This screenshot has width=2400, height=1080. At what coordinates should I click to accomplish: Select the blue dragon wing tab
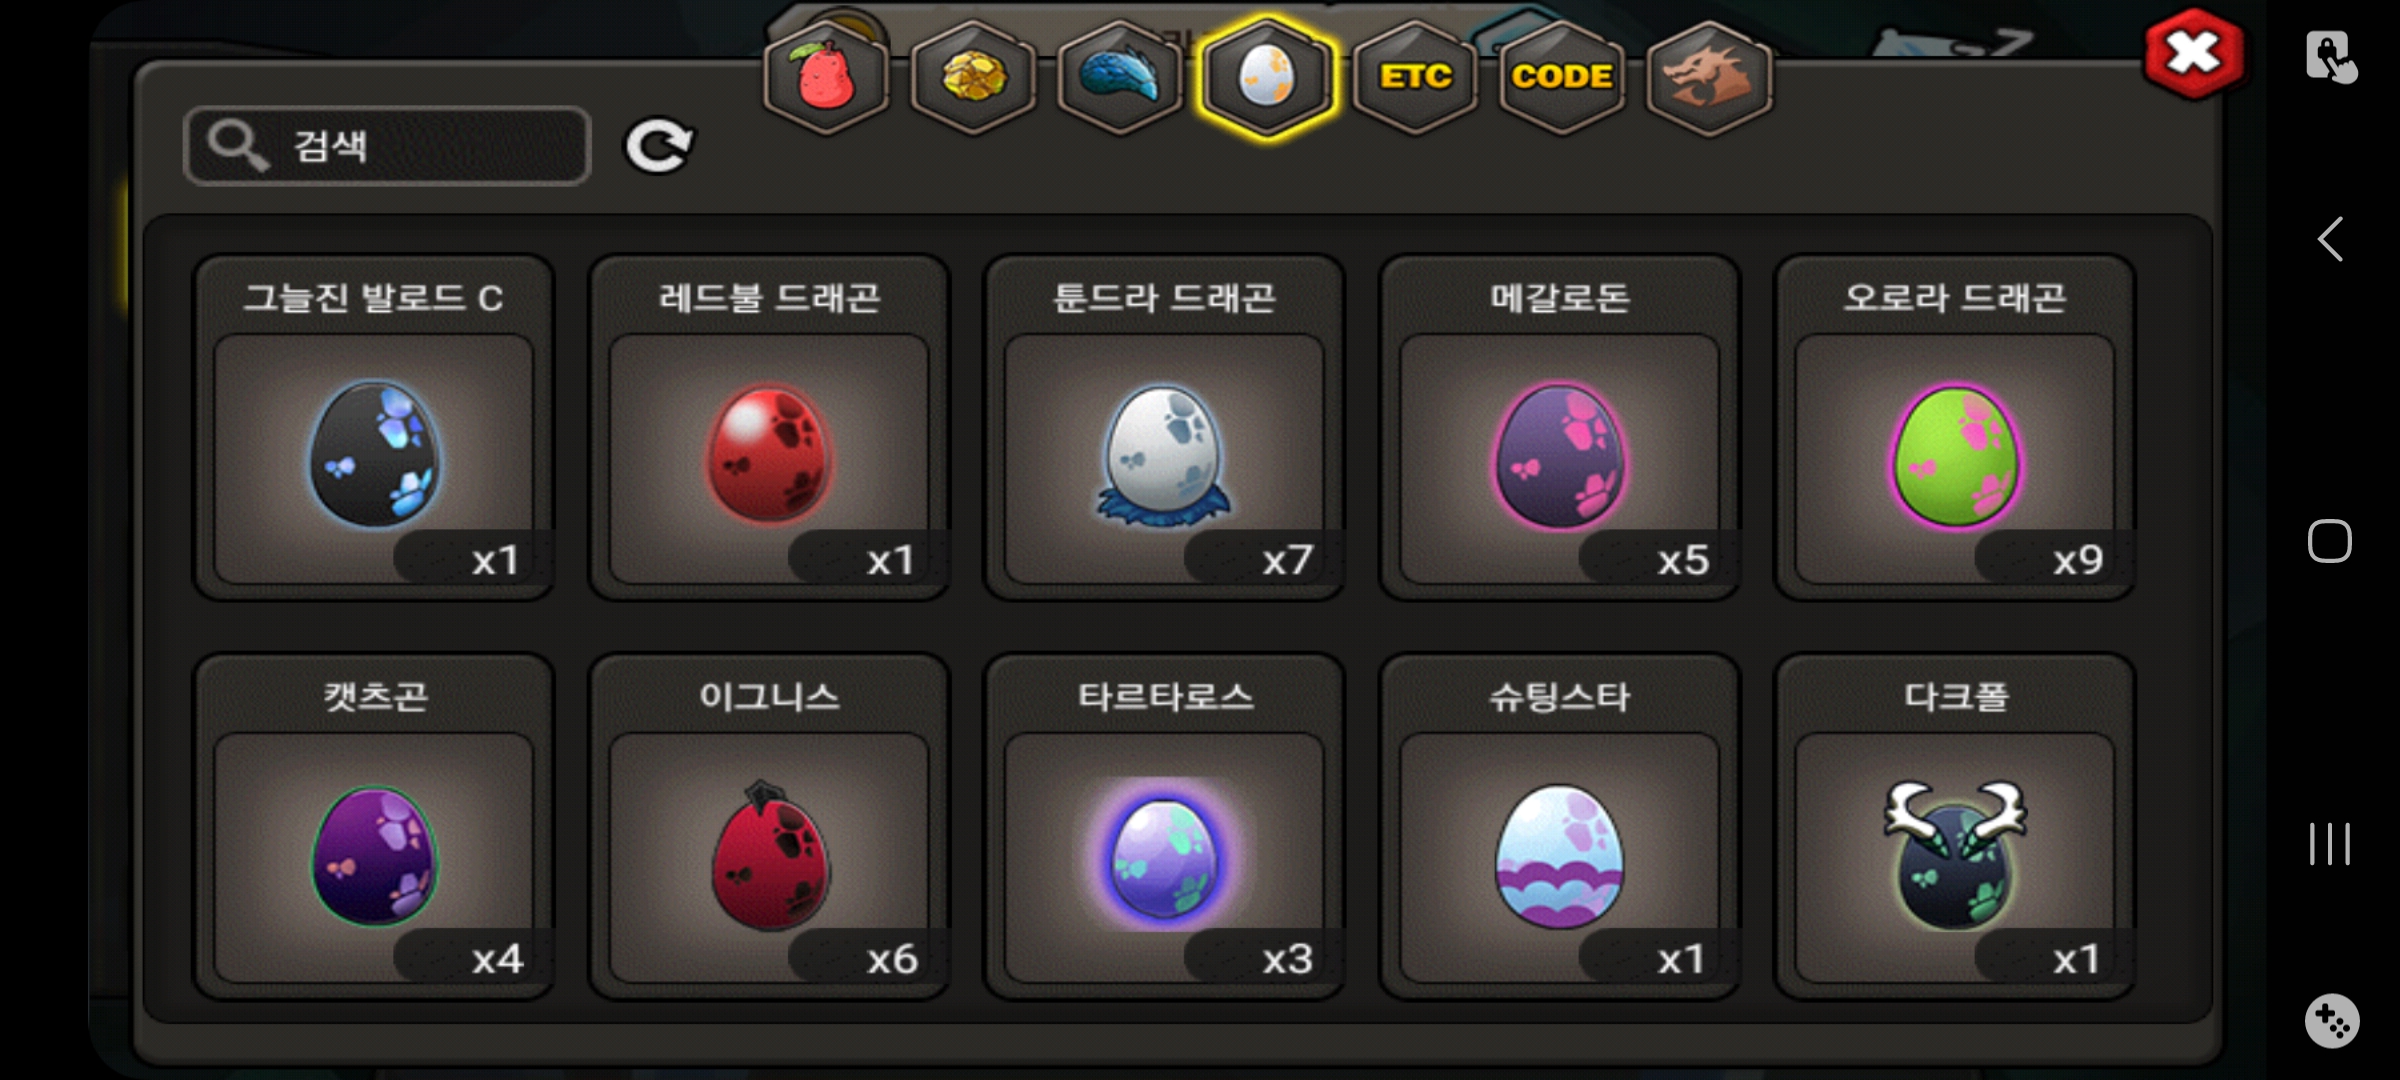pyautogui.click(x=1120, y=77)
